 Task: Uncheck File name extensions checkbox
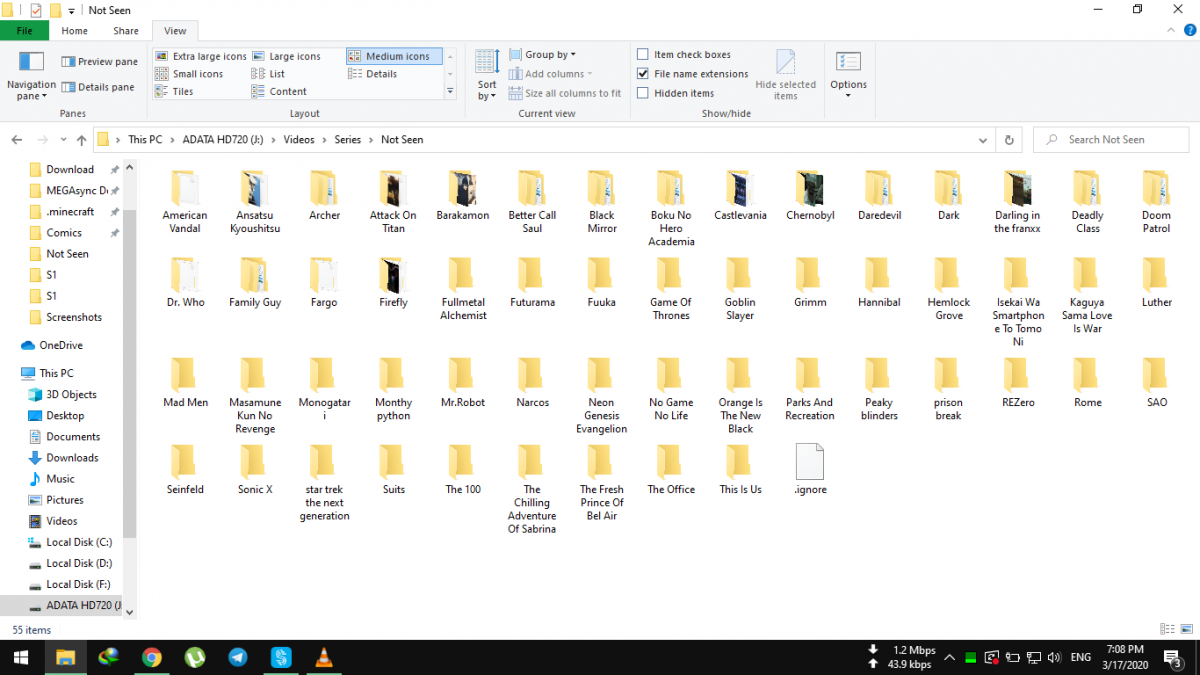coord(643,74)
